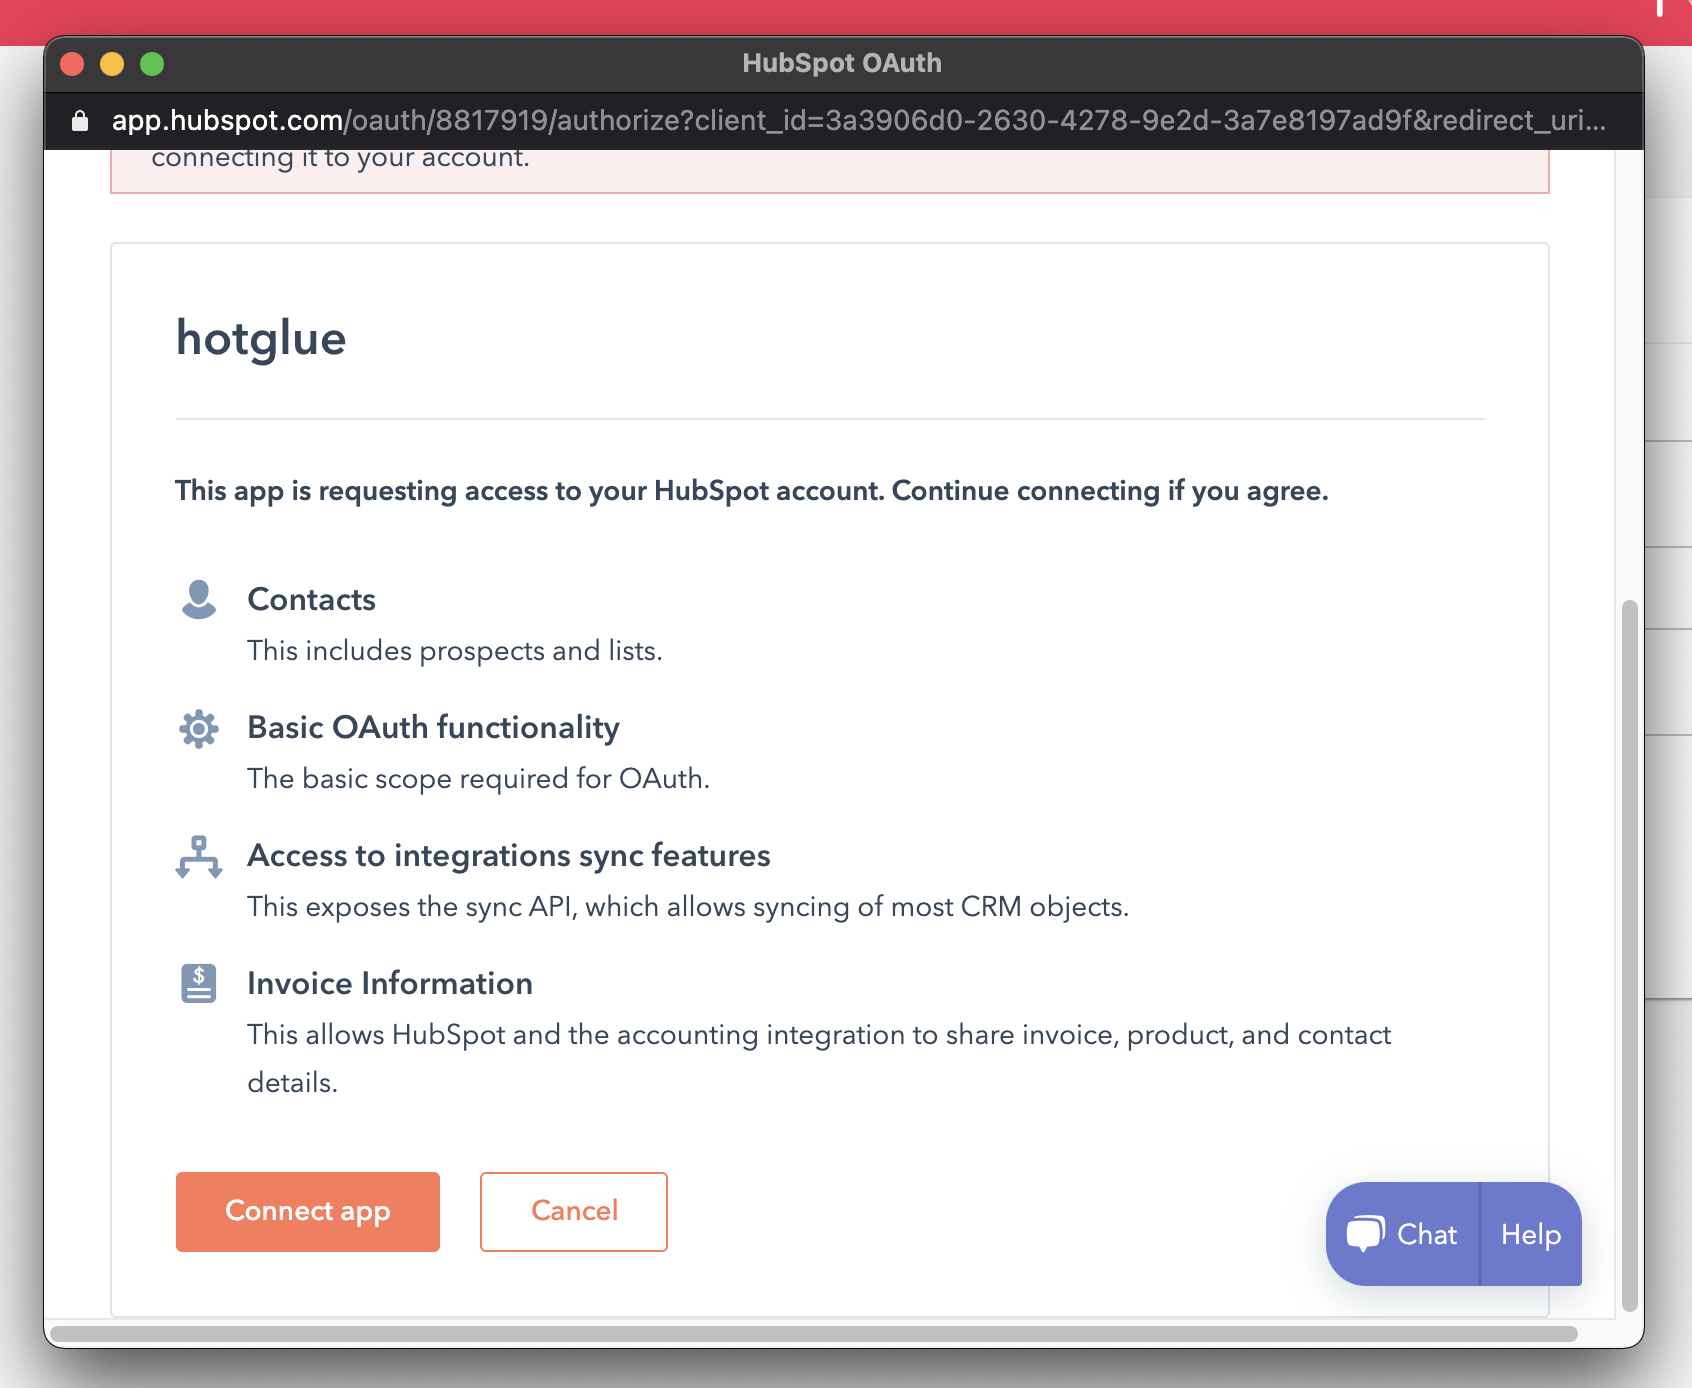This screenshot has height=1388, width=1692.
Task: Click the Contacts person icon
Action: click(x=199, y=600)
